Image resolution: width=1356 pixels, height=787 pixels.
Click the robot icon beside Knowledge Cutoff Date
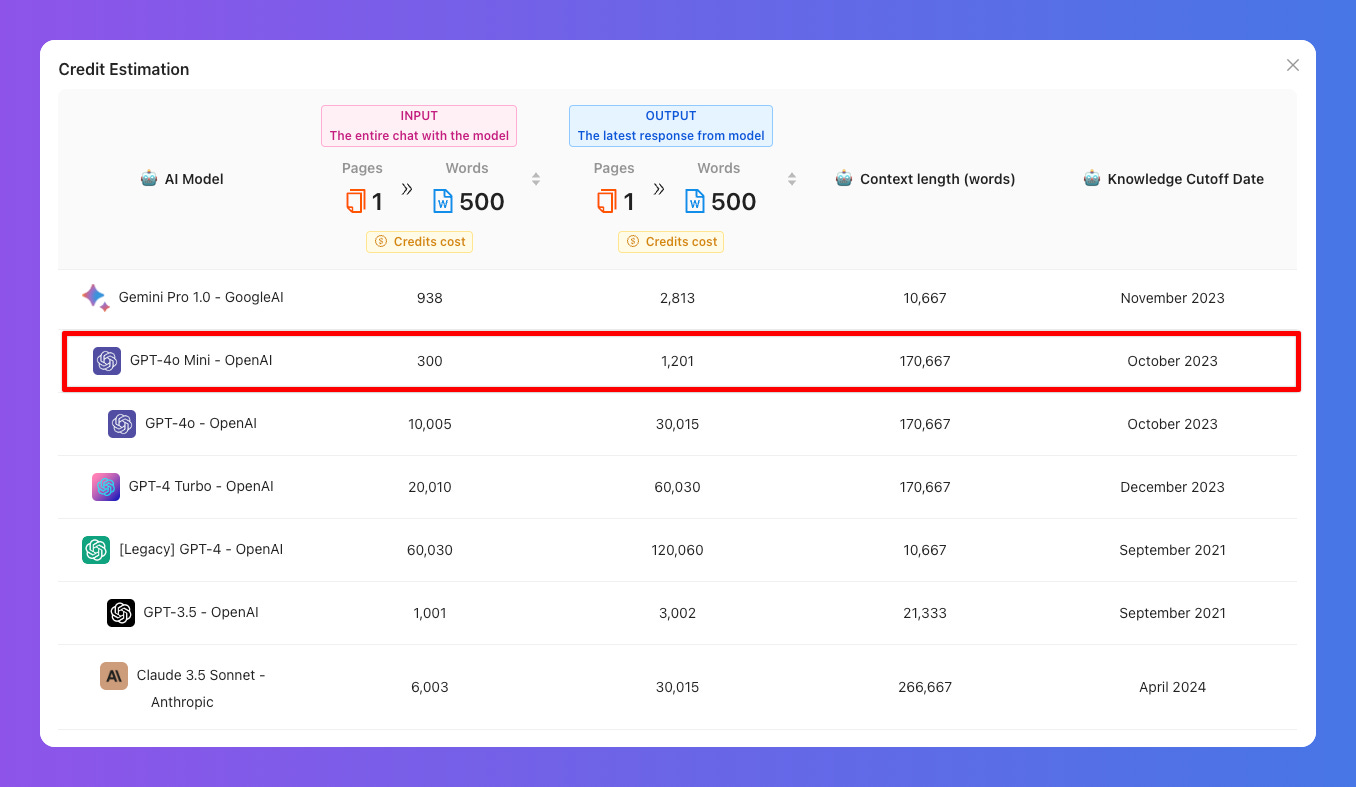[x=1091, y=179]
